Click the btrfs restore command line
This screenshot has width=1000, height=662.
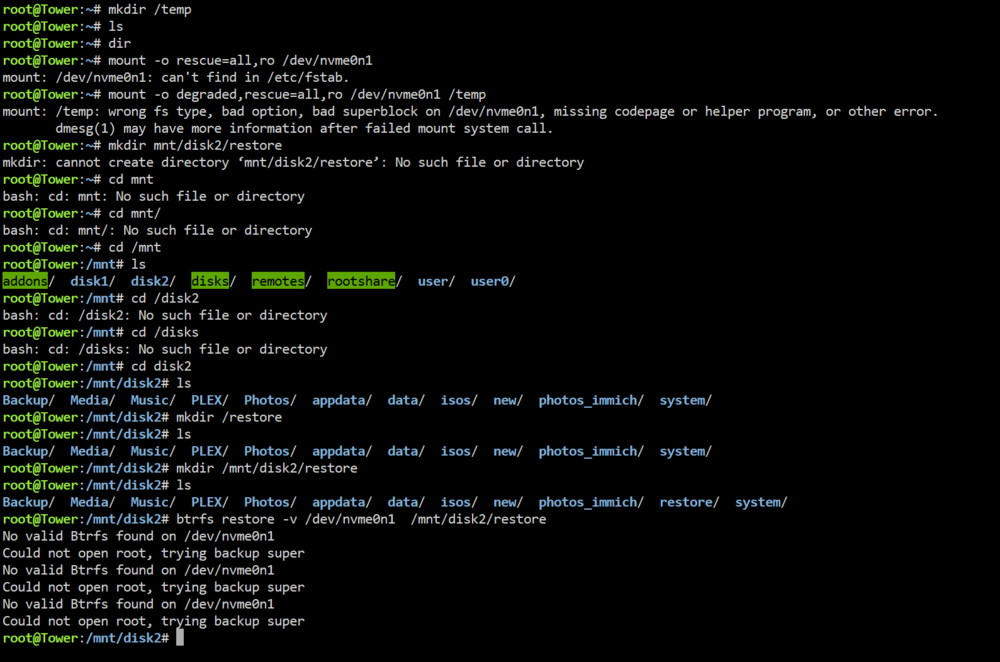(x=274, y=519)
